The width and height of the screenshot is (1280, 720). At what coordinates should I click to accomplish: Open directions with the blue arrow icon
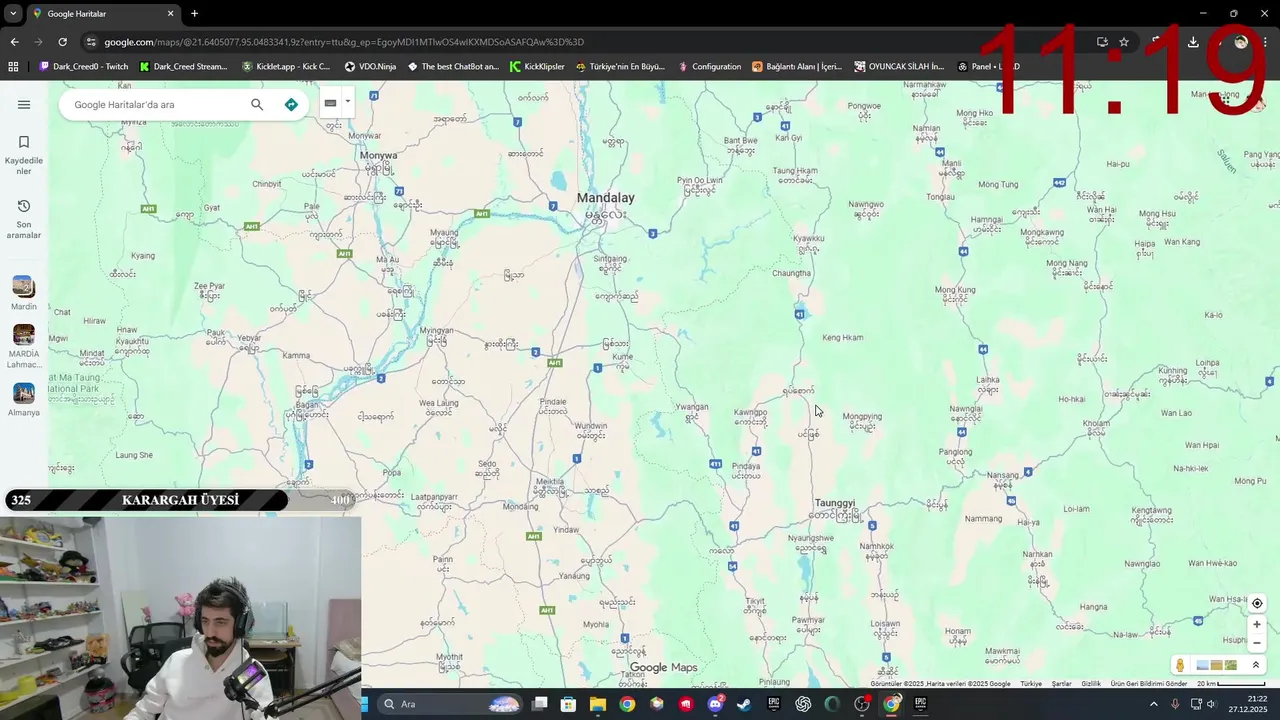point(291,104)
